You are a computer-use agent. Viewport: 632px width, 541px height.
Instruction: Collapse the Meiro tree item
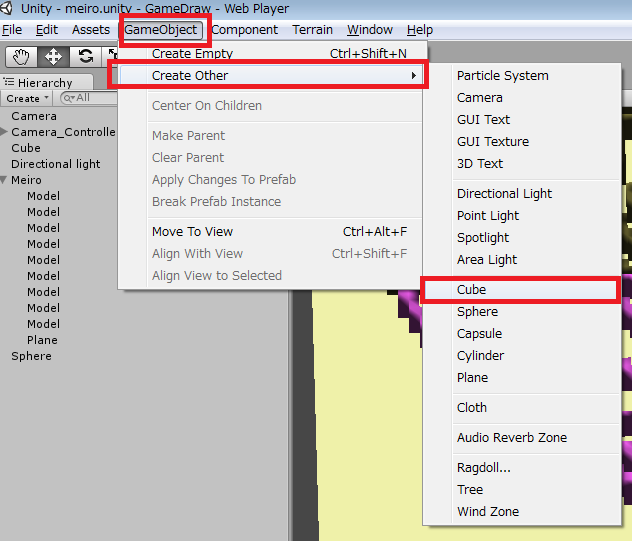coord(4,180)
